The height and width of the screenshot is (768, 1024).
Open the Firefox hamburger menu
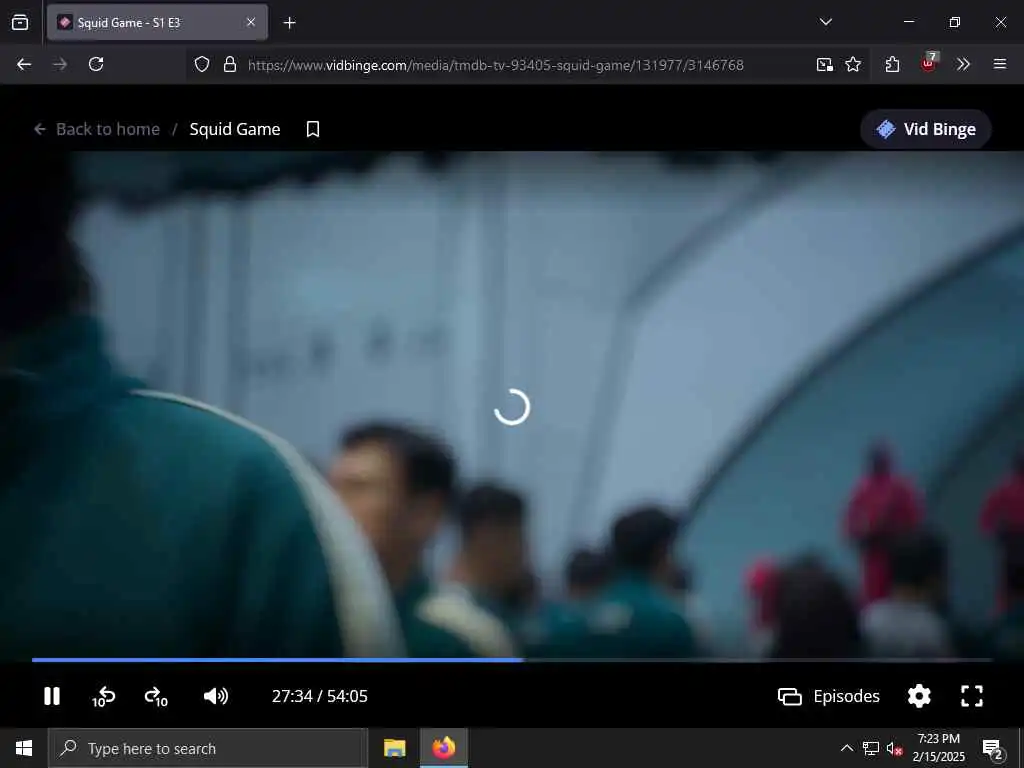pos(1000,64)
